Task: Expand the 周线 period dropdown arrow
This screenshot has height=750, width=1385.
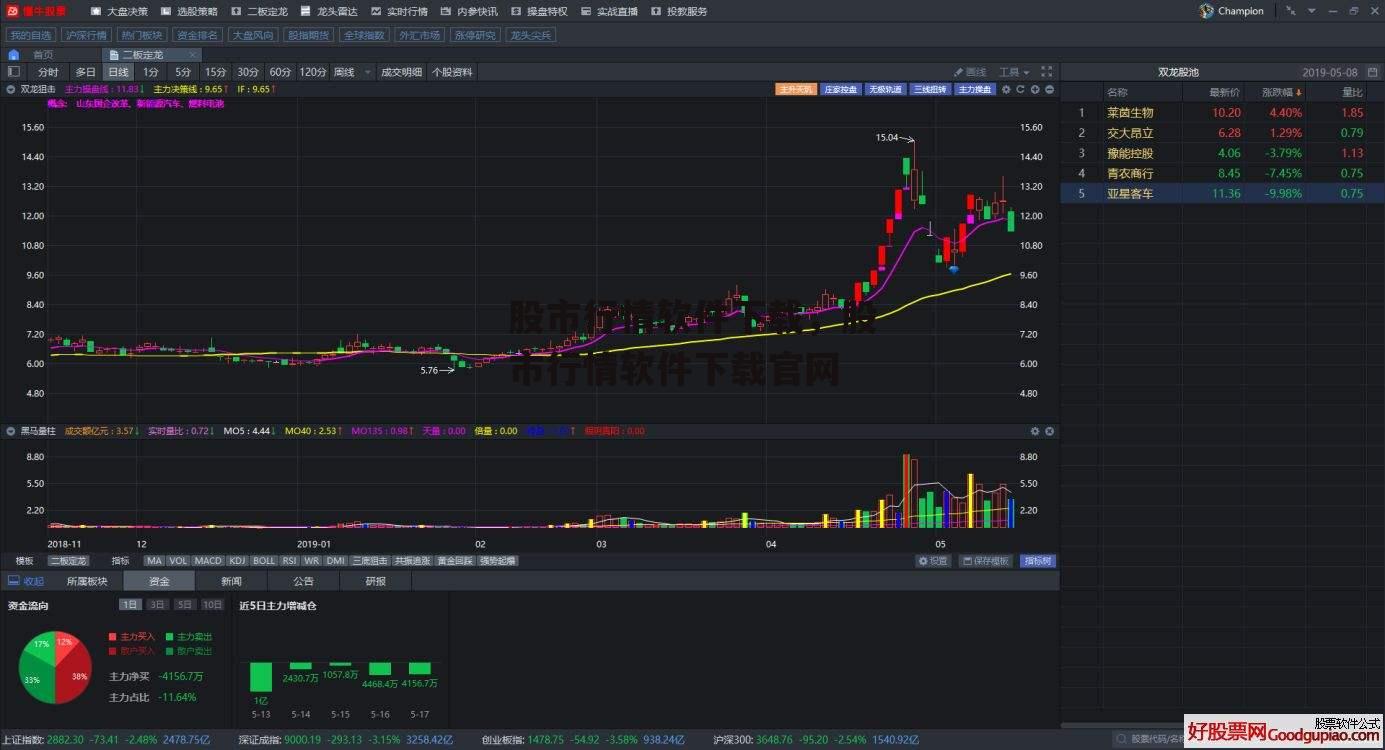Action: [x=368, y=73]
